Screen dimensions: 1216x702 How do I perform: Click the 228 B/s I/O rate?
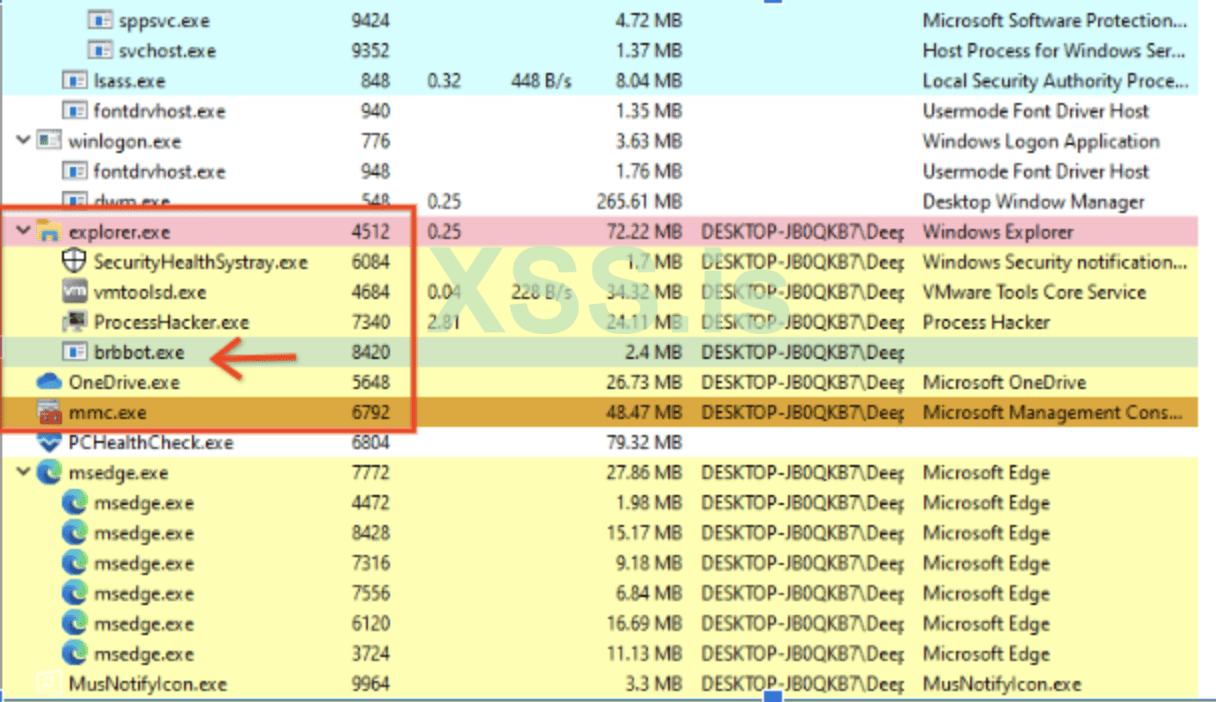pos(539,292)
